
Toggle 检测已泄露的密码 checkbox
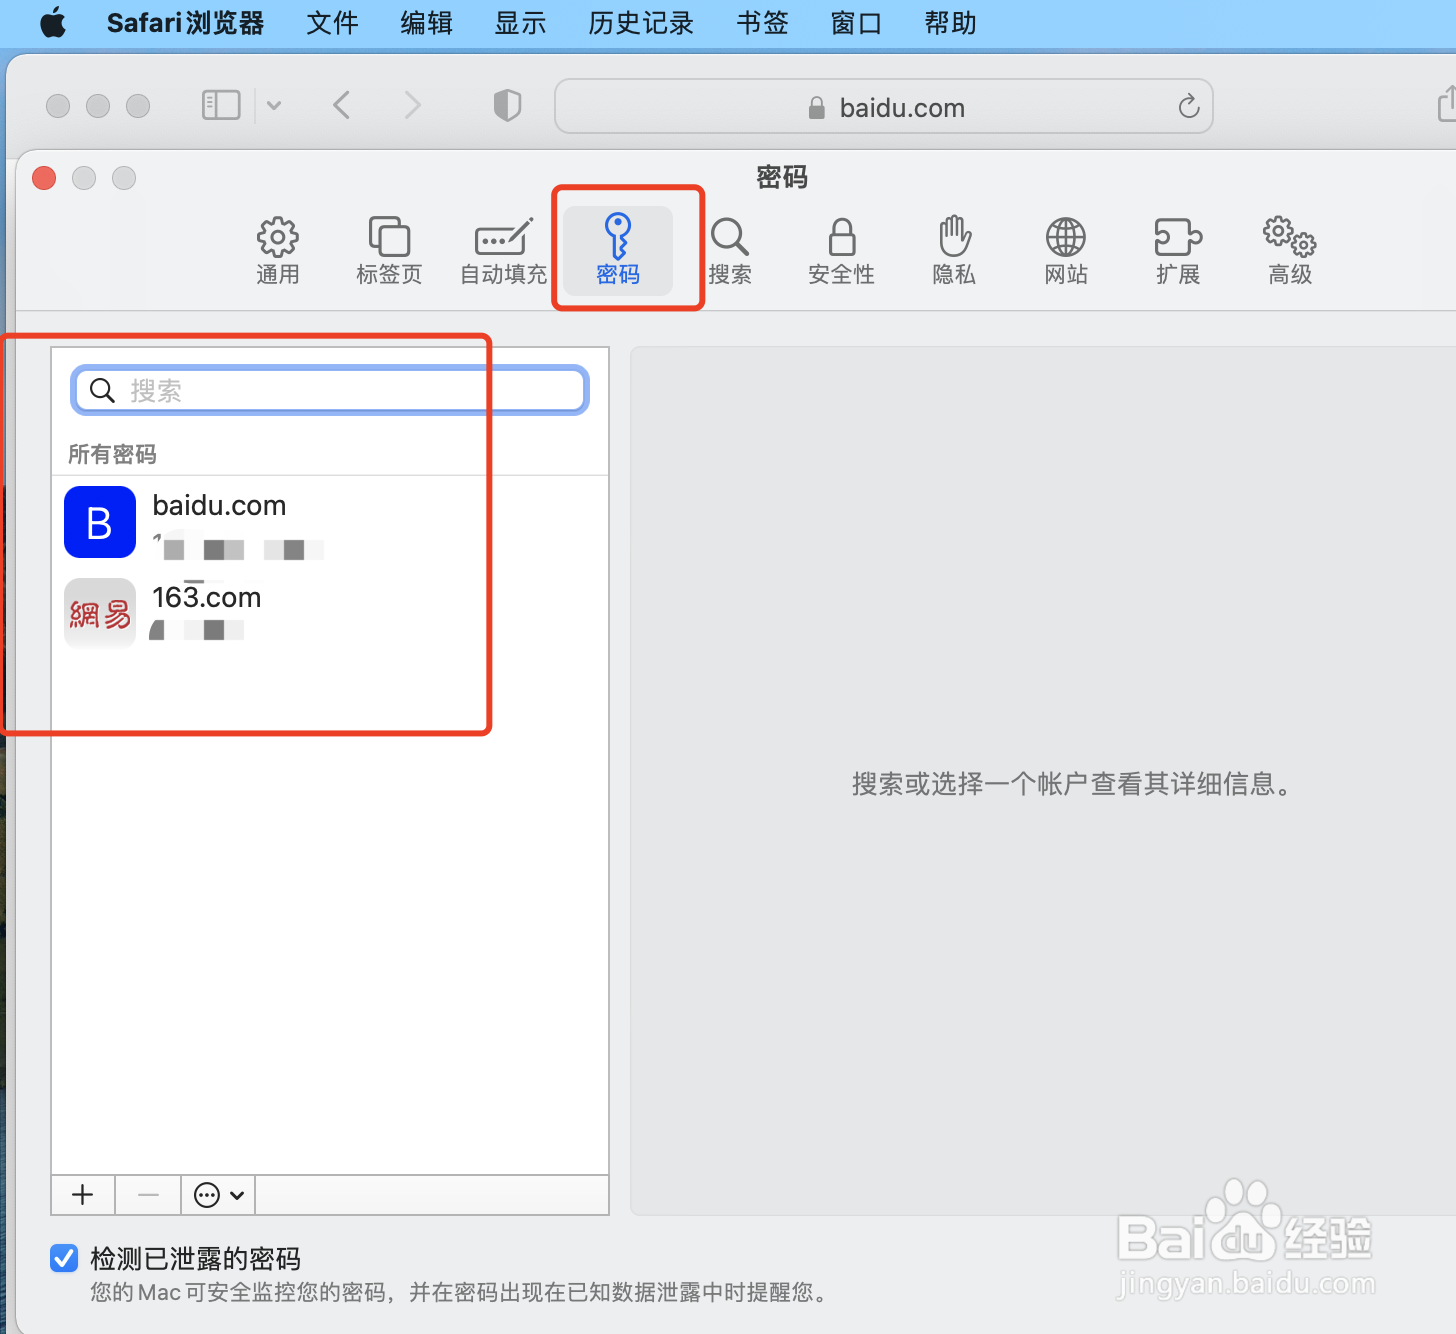pyautogui.click(x=64, y=1258)
